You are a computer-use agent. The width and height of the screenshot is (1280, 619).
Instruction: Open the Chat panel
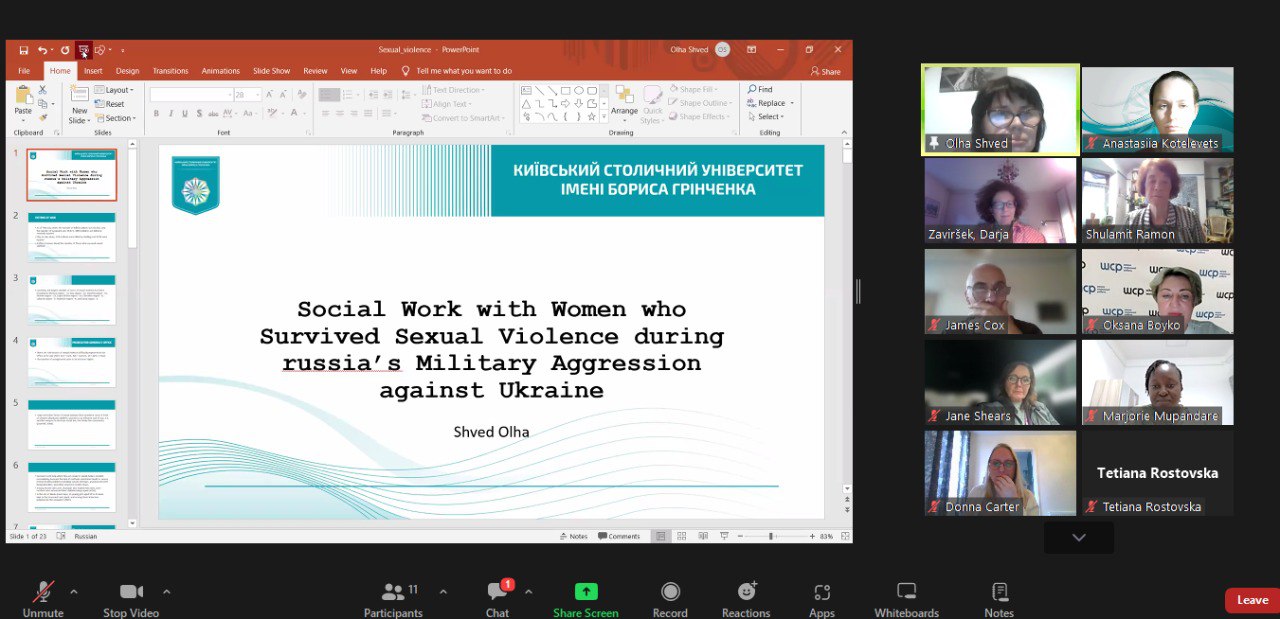(x=497, y=594)
